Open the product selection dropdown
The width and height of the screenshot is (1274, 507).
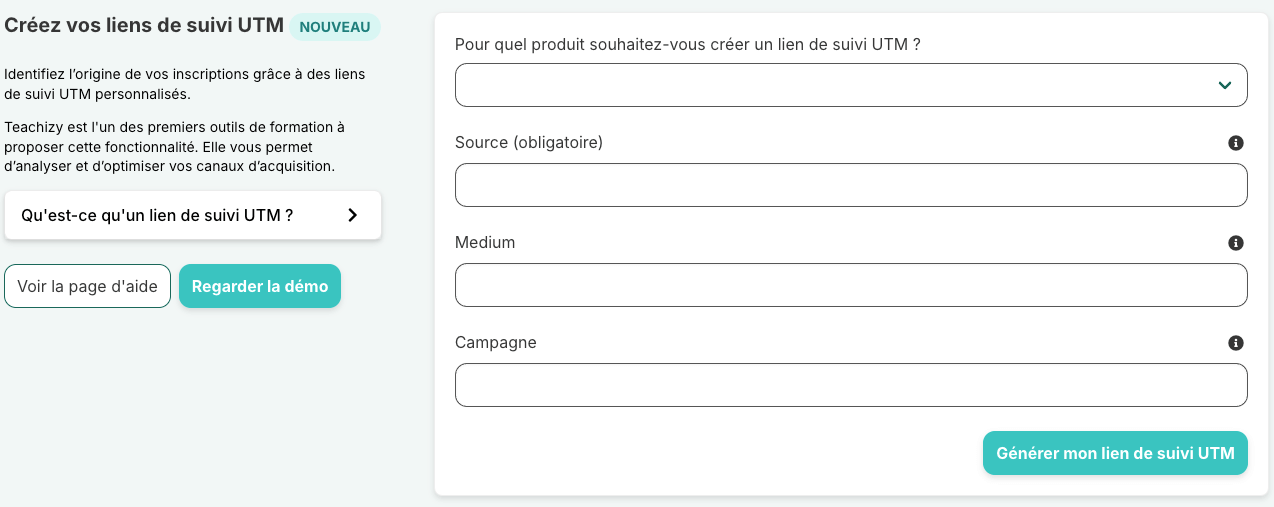pos(850,85)
